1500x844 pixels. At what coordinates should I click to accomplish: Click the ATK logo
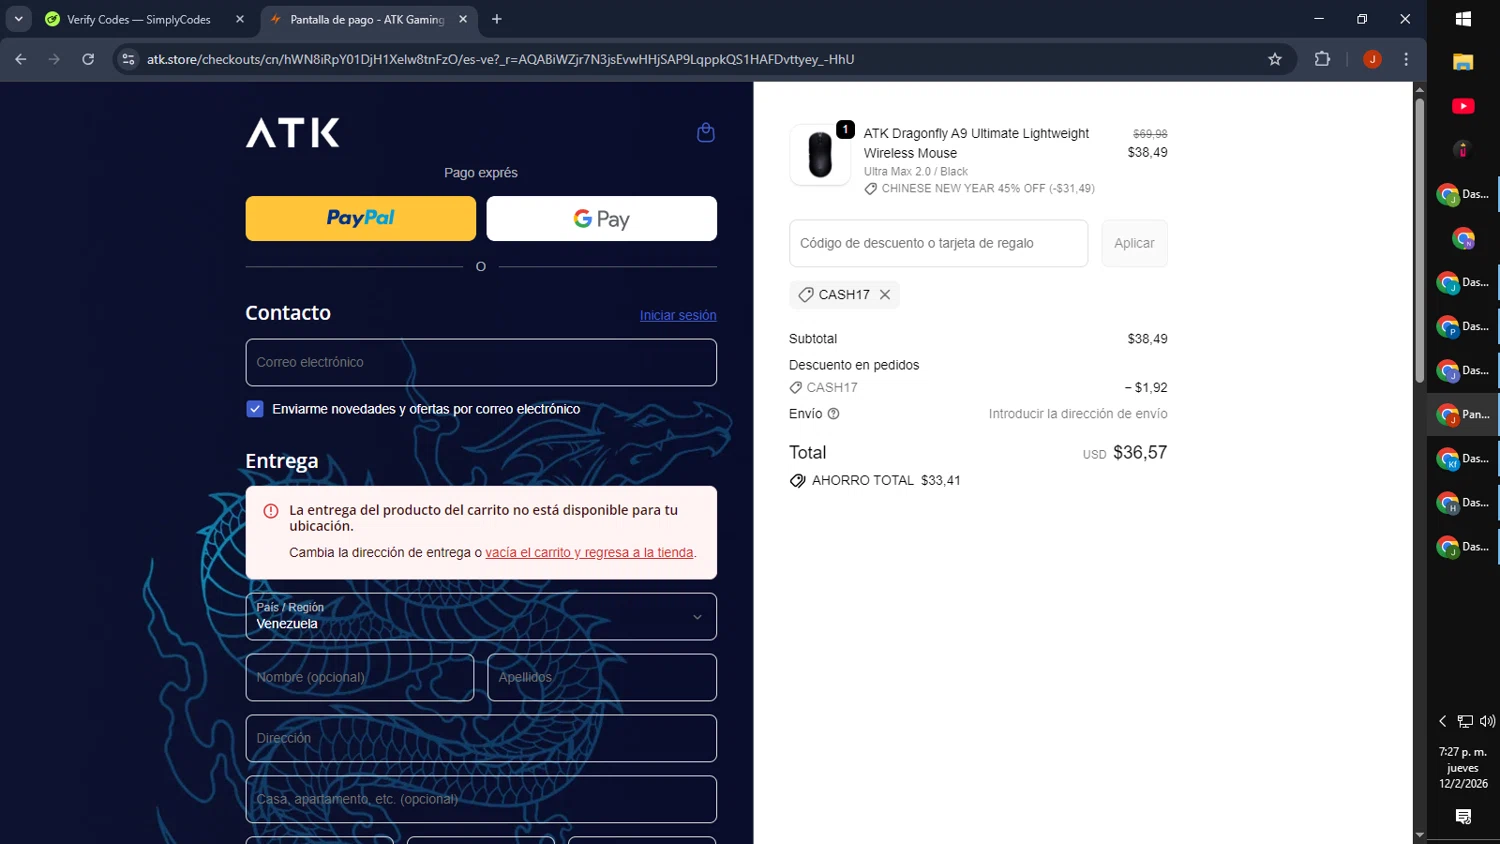tap(293, 133)
